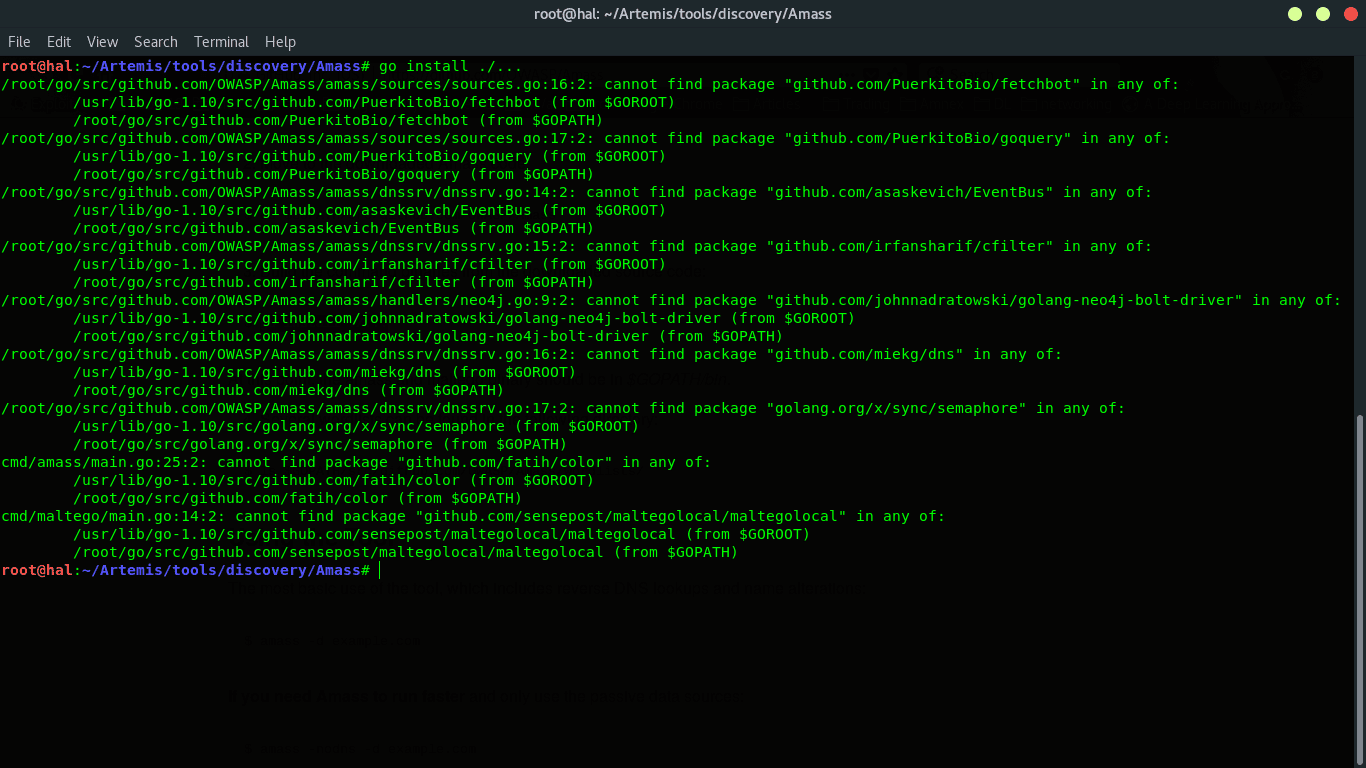Click the last empty shell prompt line
Screen dimensions: 1366x768
(190, 570)
